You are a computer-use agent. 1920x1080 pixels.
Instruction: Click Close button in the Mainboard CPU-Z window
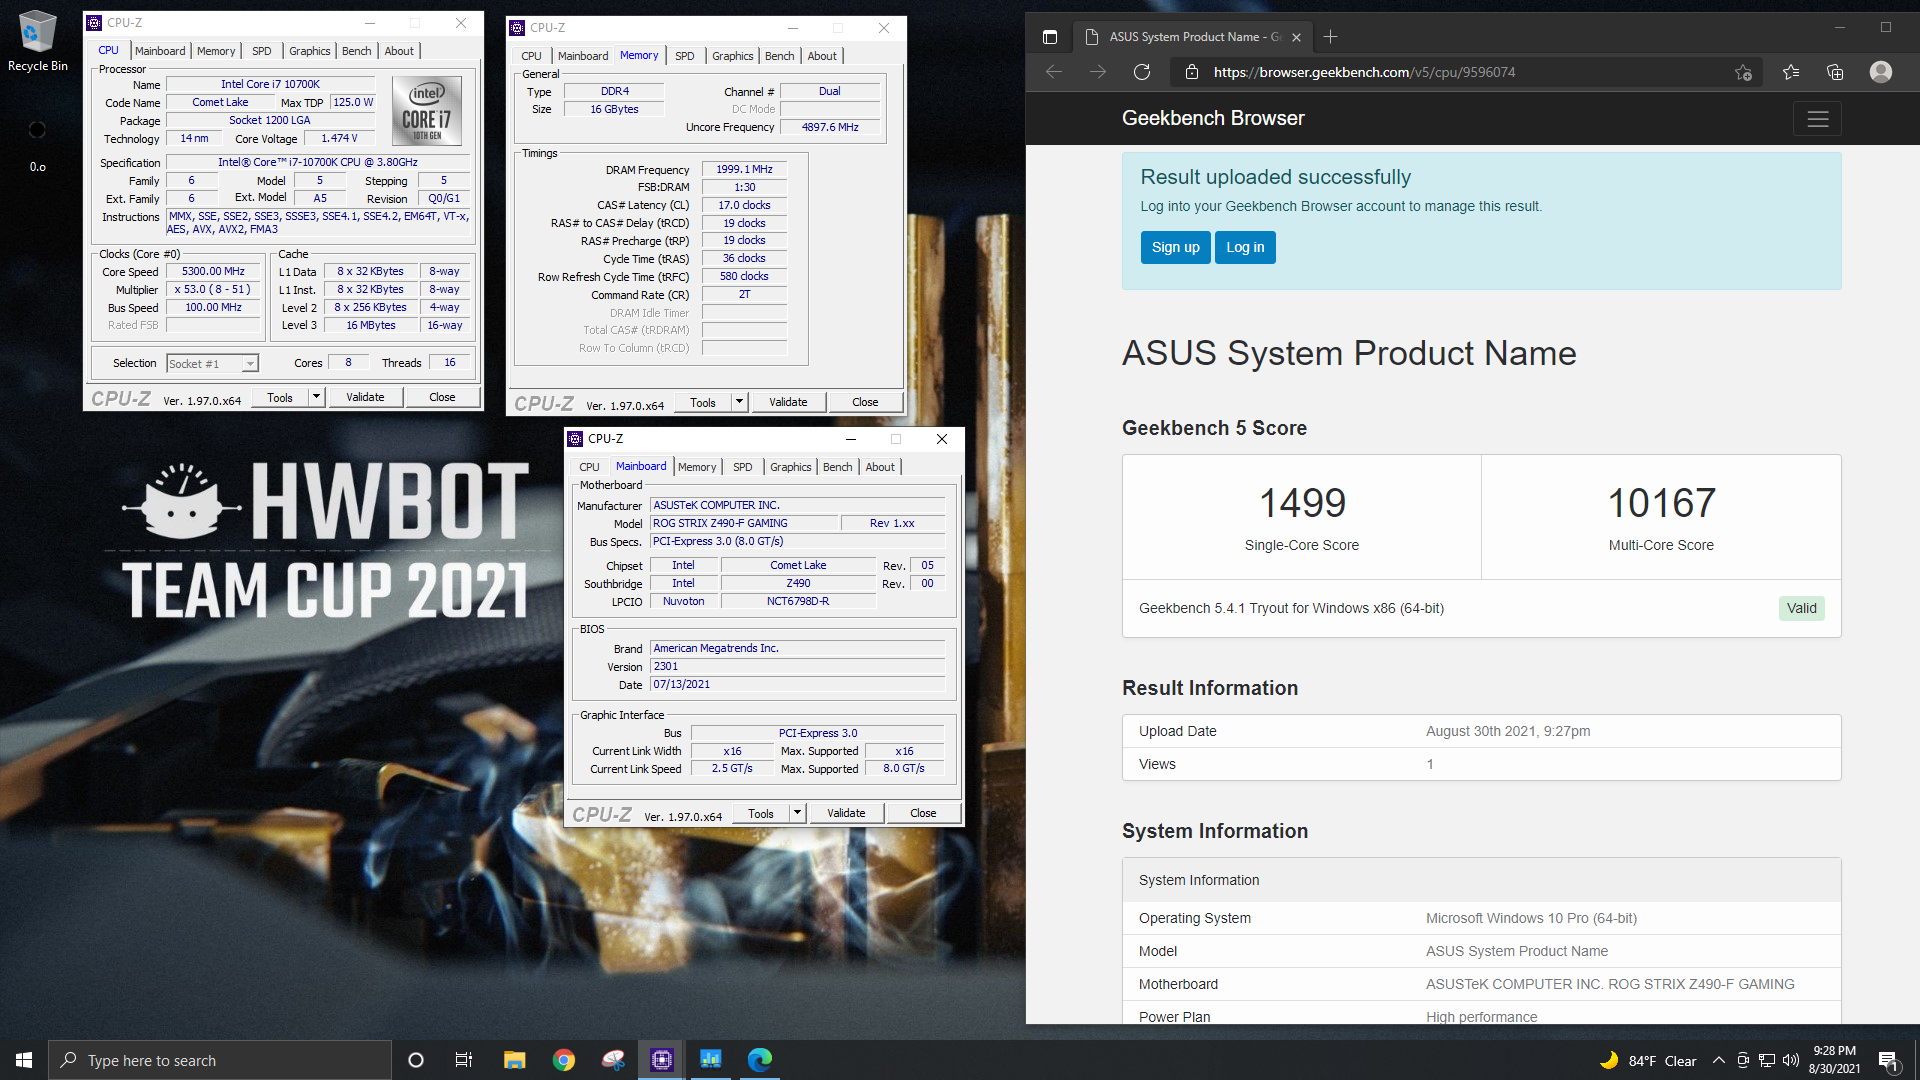923,813
